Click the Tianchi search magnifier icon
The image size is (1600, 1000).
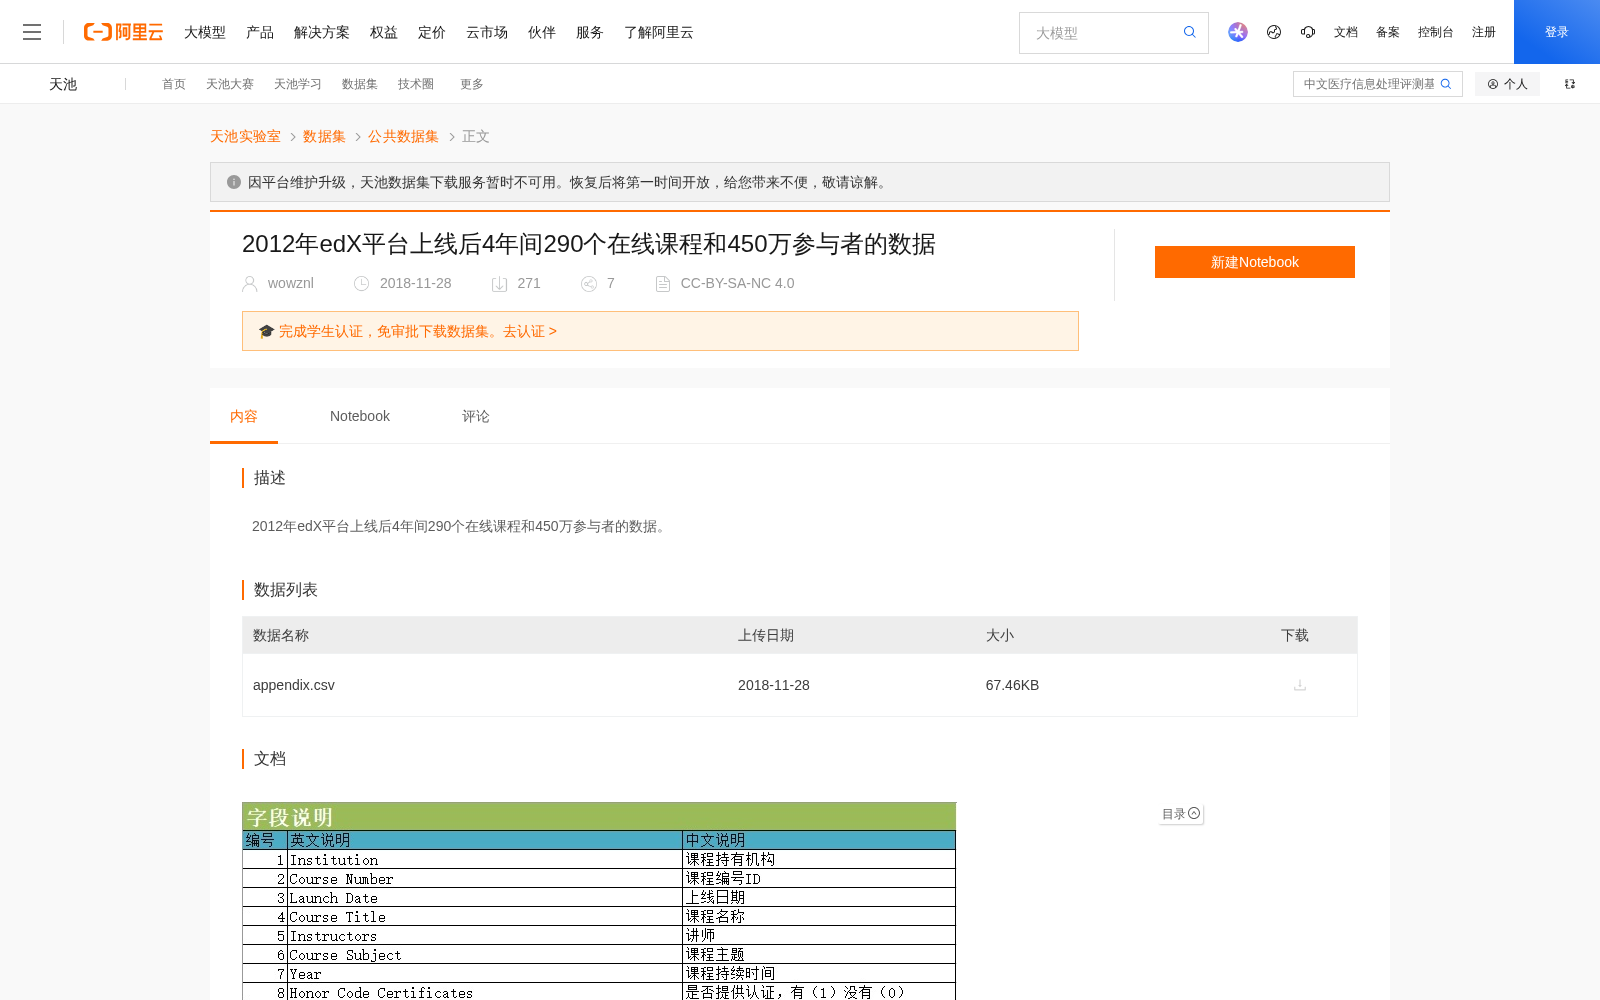(1446, 84)
